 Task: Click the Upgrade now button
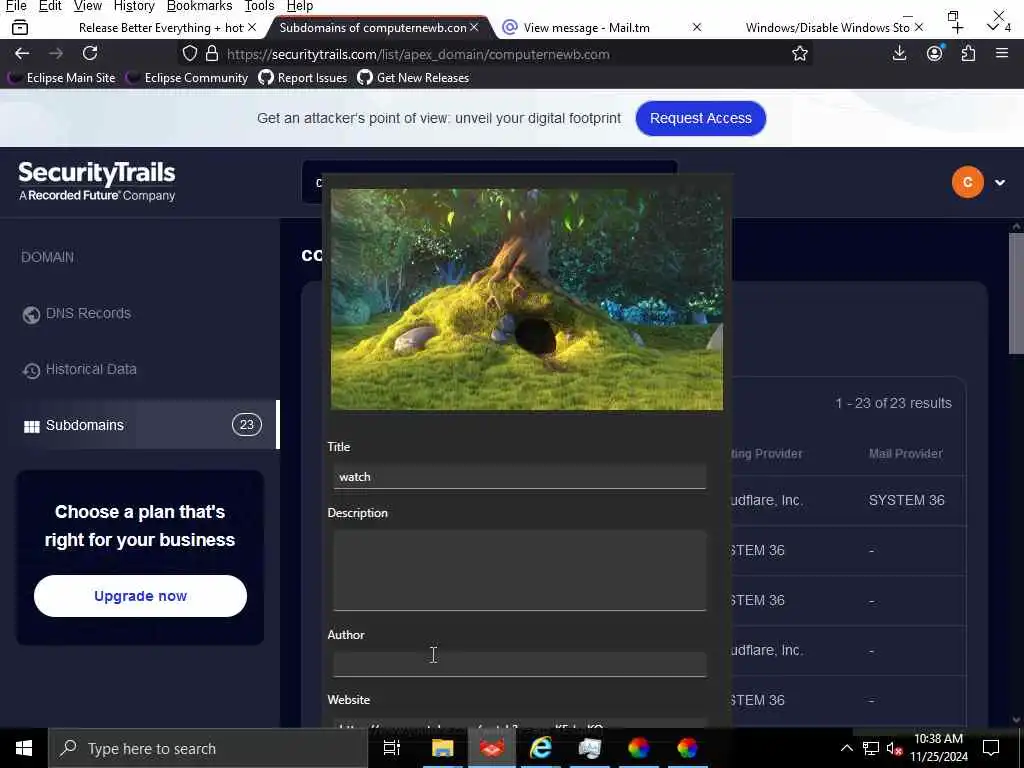point(140,596)
